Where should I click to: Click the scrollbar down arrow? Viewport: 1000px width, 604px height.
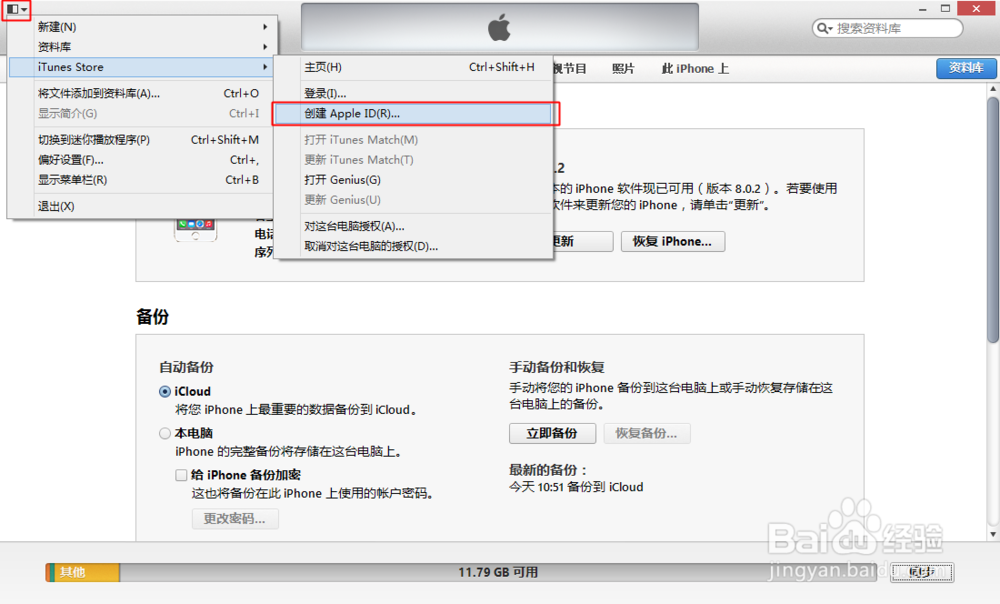(993, 534)
